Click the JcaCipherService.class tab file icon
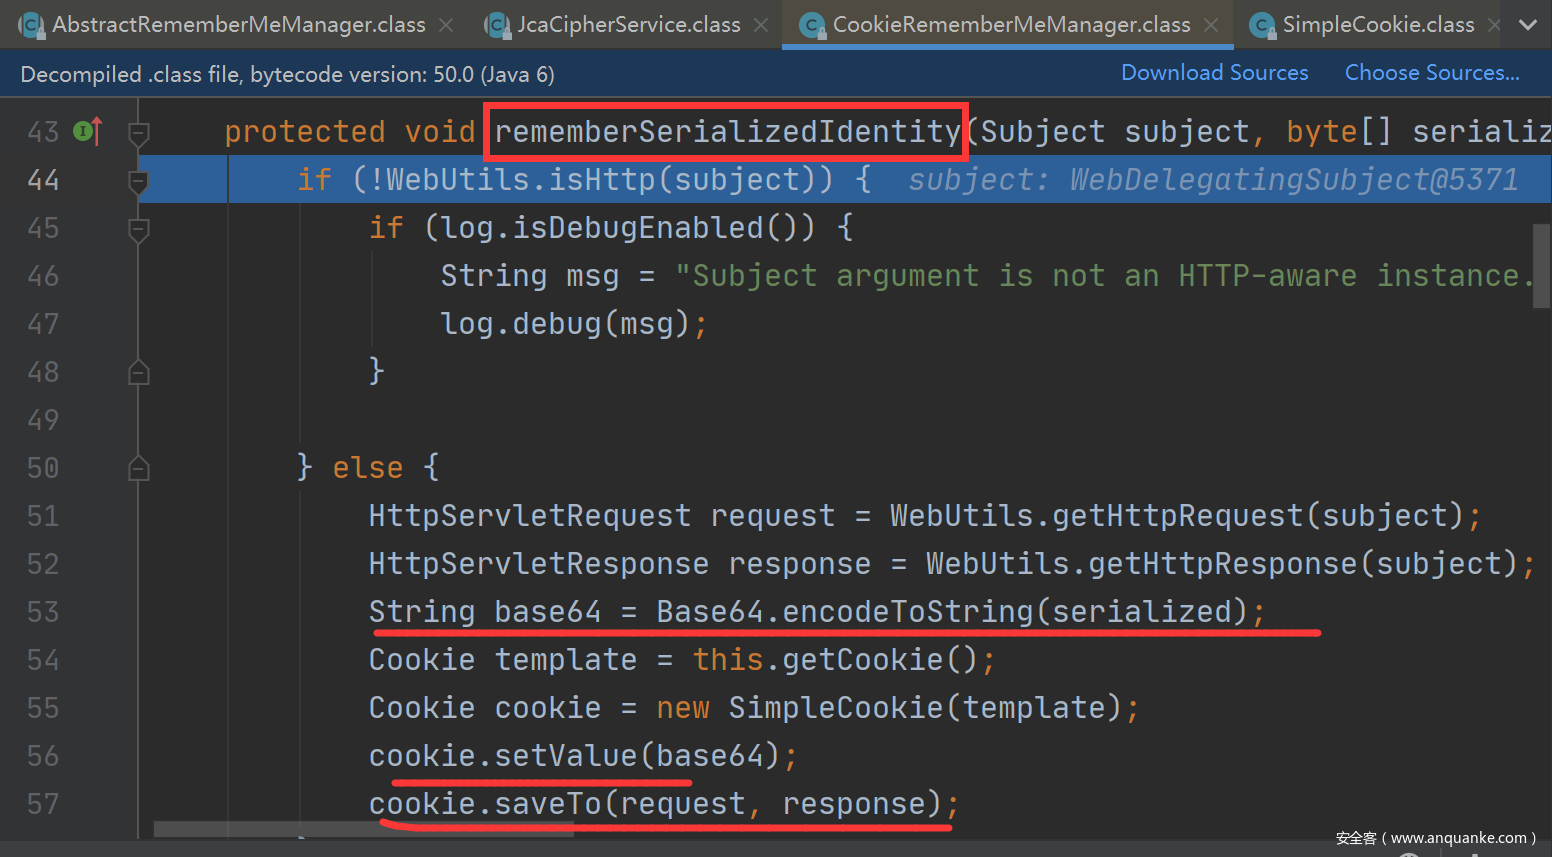Image resolution: width=1552 pixels, height=857 pixels. point(497,25)
